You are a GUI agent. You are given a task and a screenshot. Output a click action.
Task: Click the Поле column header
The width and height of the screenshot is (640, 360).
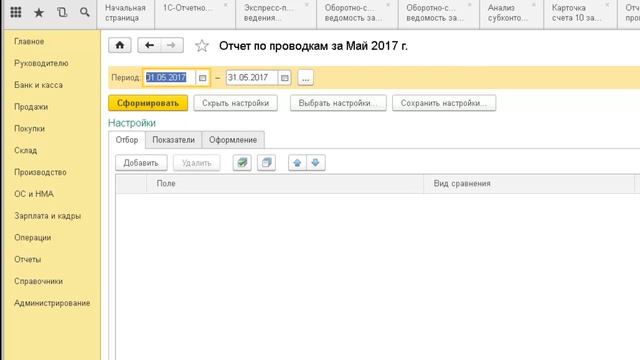click(285, 184)
